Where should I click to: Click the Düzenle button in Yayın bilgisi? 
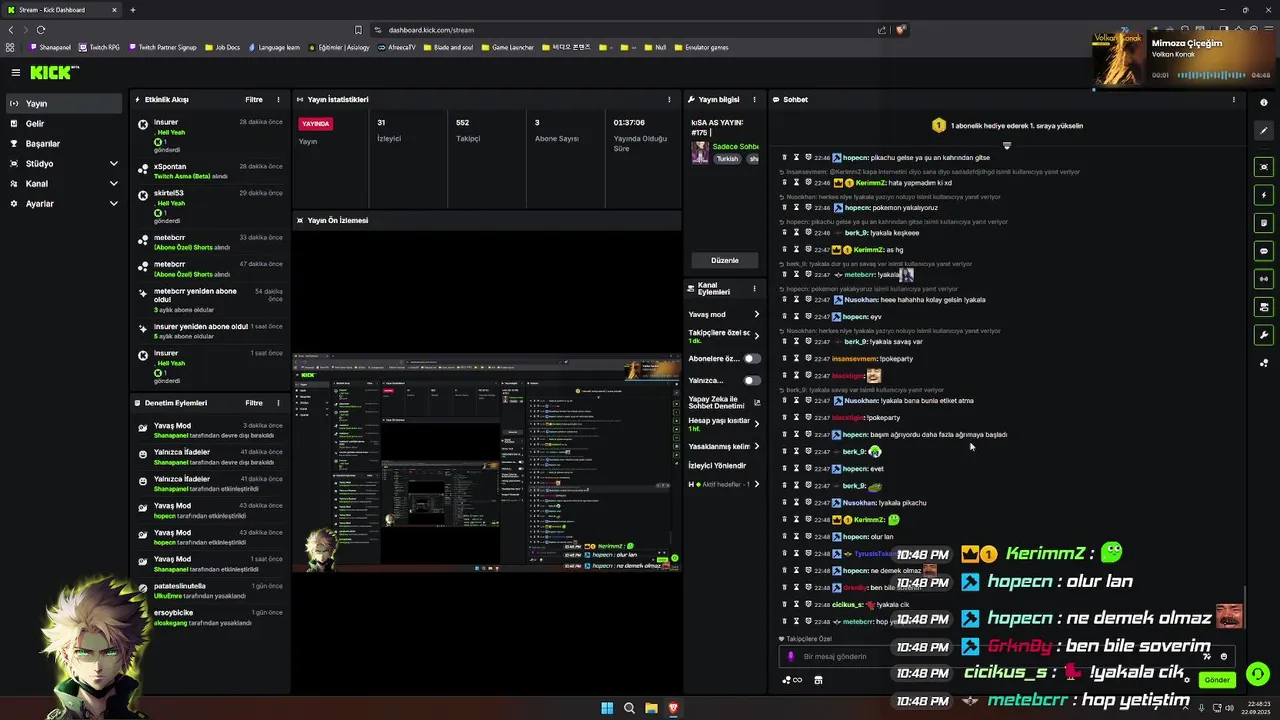[724, 260]
